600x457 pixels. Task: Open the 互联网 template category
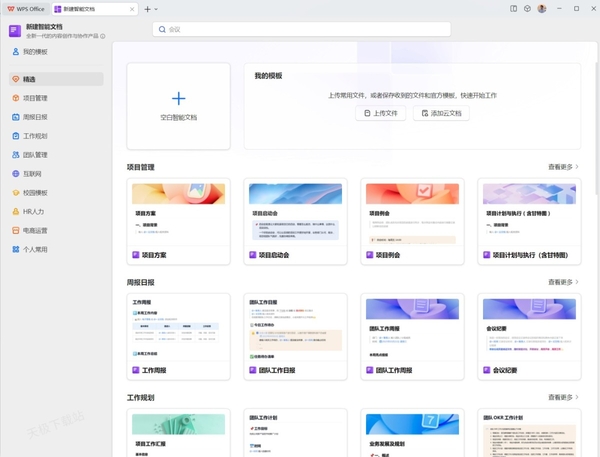click(x=32, y=174)
